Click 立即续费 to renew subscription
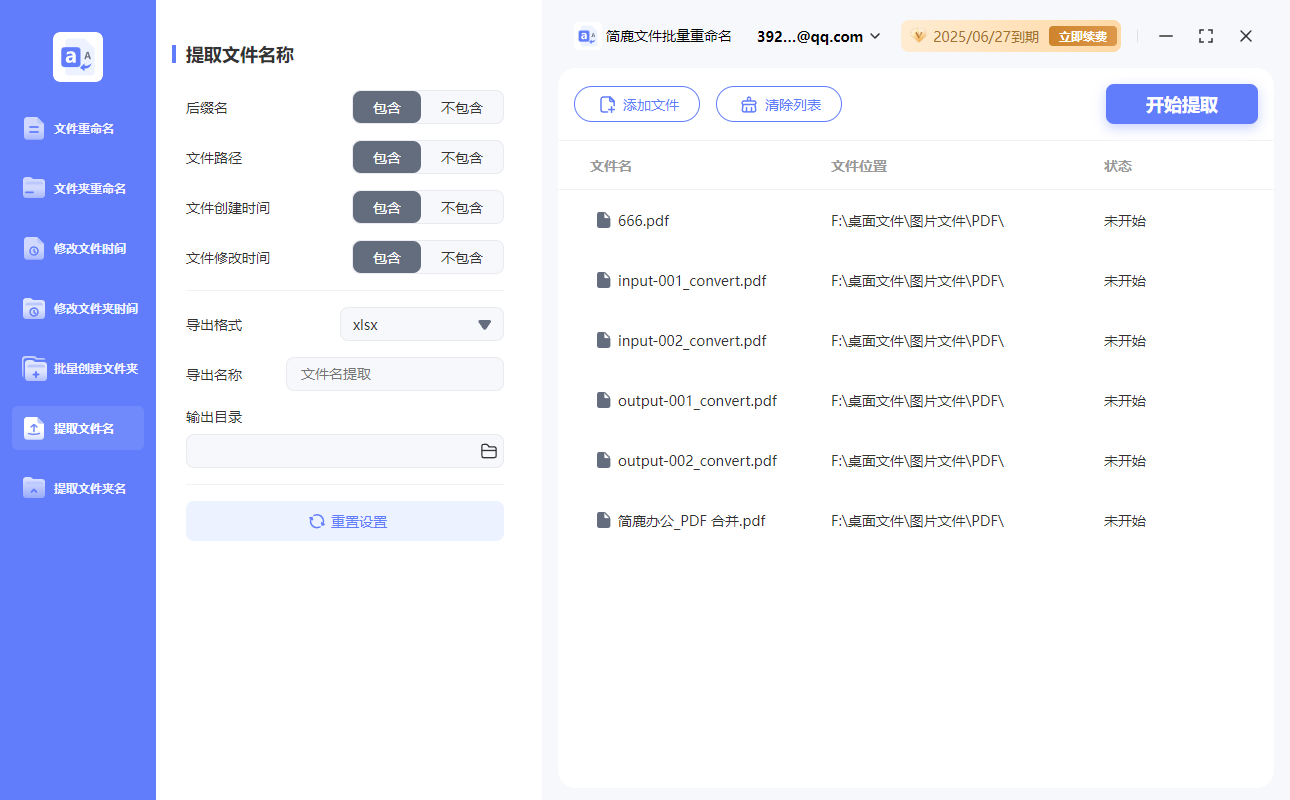1290x800 pixels. click(x=1082, y=35)
